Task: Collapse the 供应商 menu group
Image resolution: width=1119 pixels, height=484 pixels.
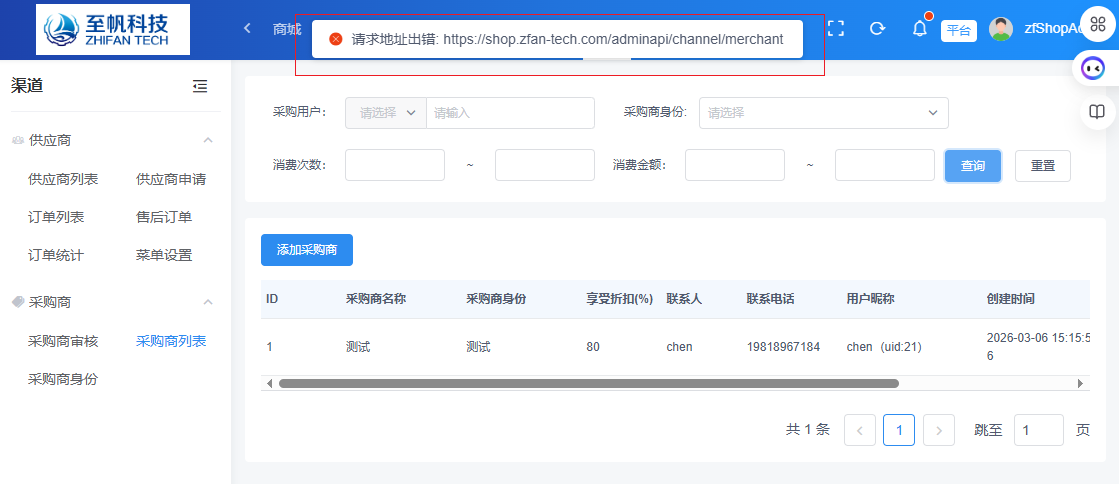Action: click(208, 141)
